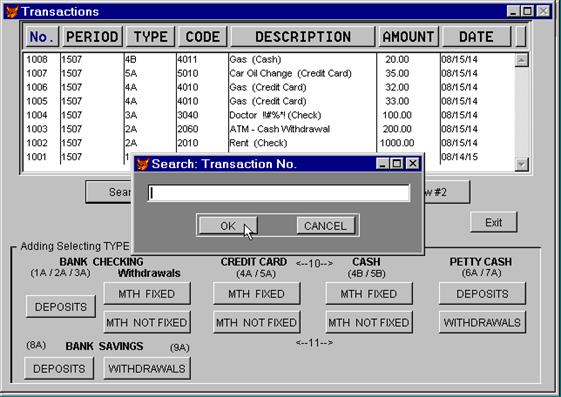Click the 100.00 amount cell
Screen dimensions: 561x397
tap(397, 115)
